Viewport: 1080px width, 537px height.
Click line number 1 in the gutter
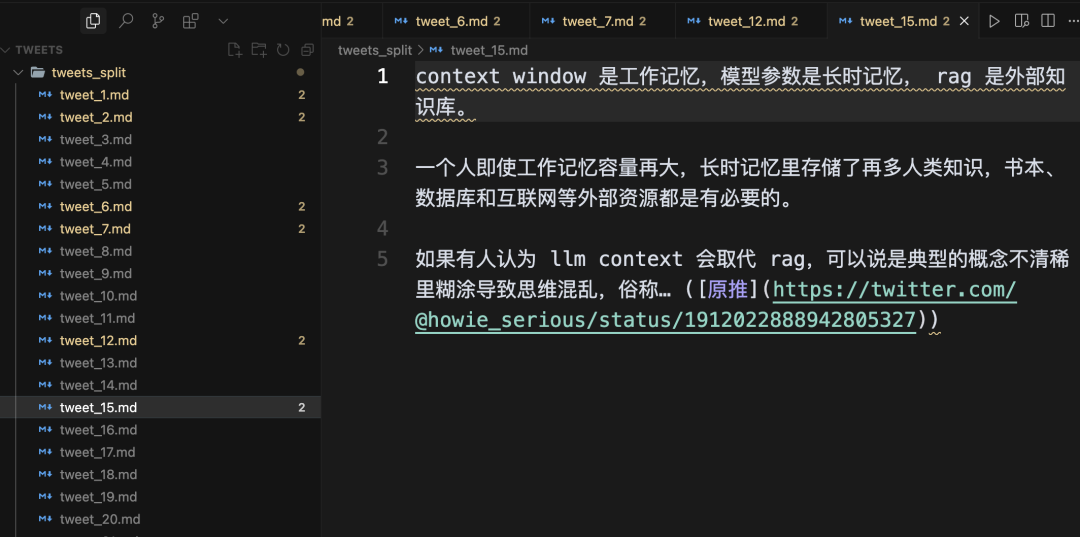(x=382, y=76)
